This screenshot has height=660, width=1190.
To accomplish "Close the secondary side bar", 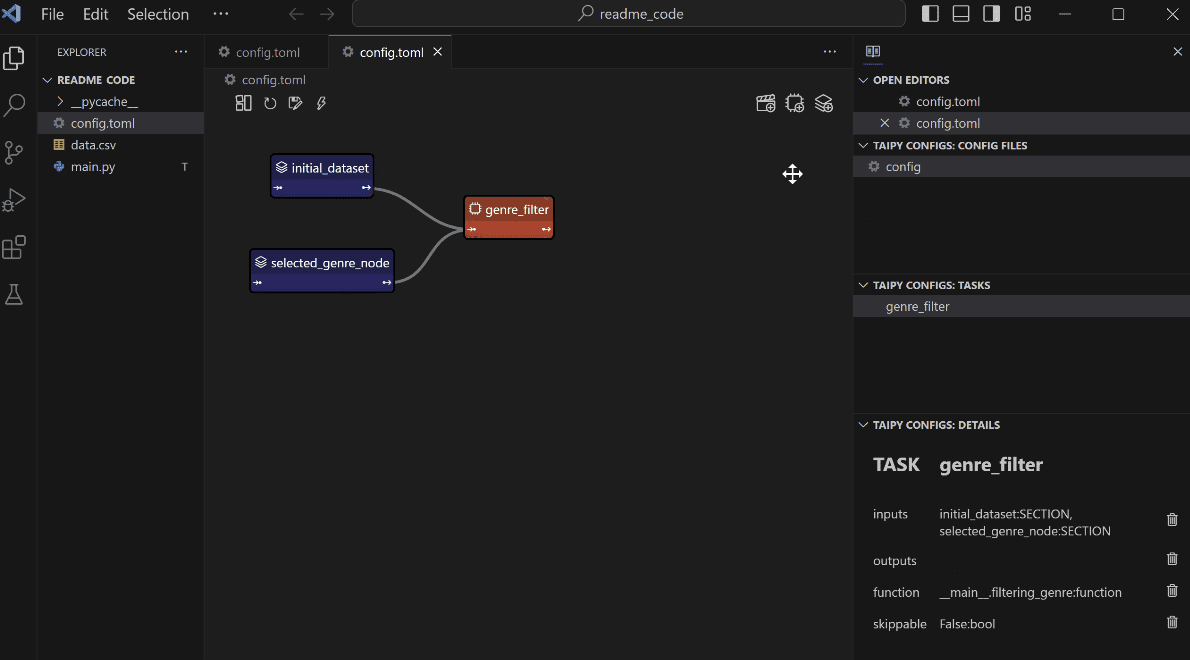I will (1177, 52).
